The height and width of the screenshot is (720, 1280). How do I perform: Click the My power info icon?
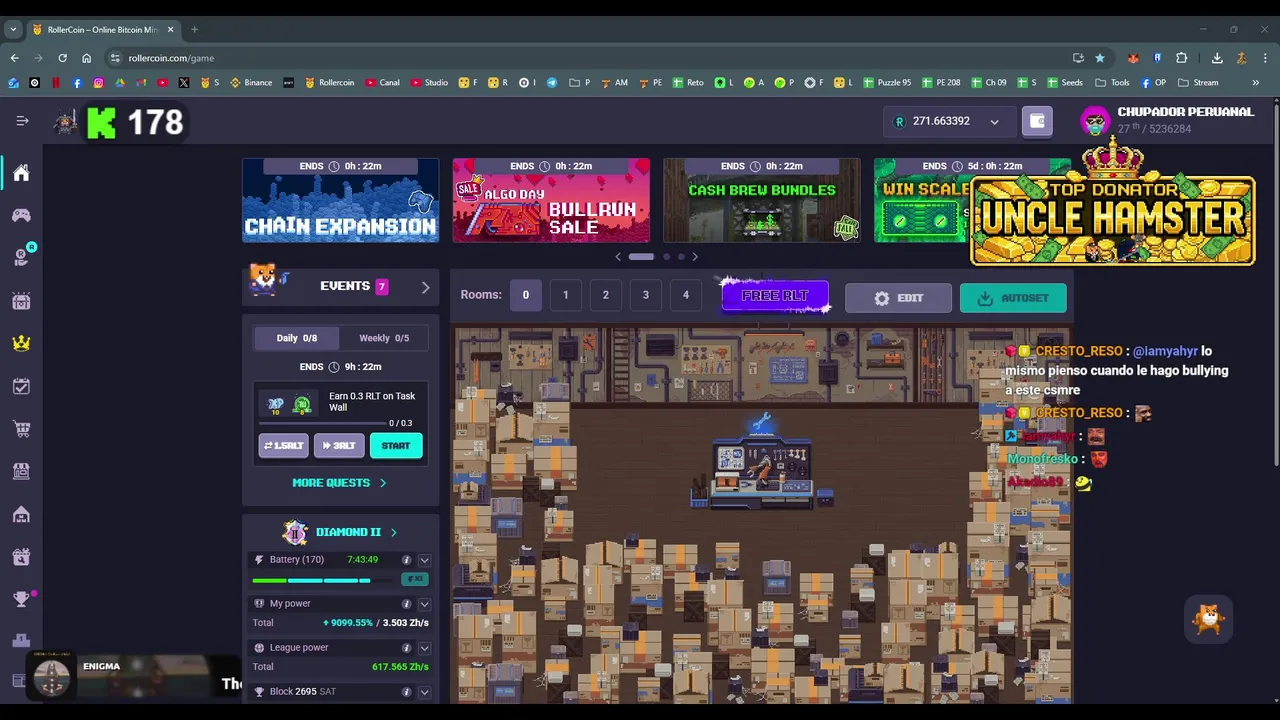pyautogui.click(x=406, y=604)
